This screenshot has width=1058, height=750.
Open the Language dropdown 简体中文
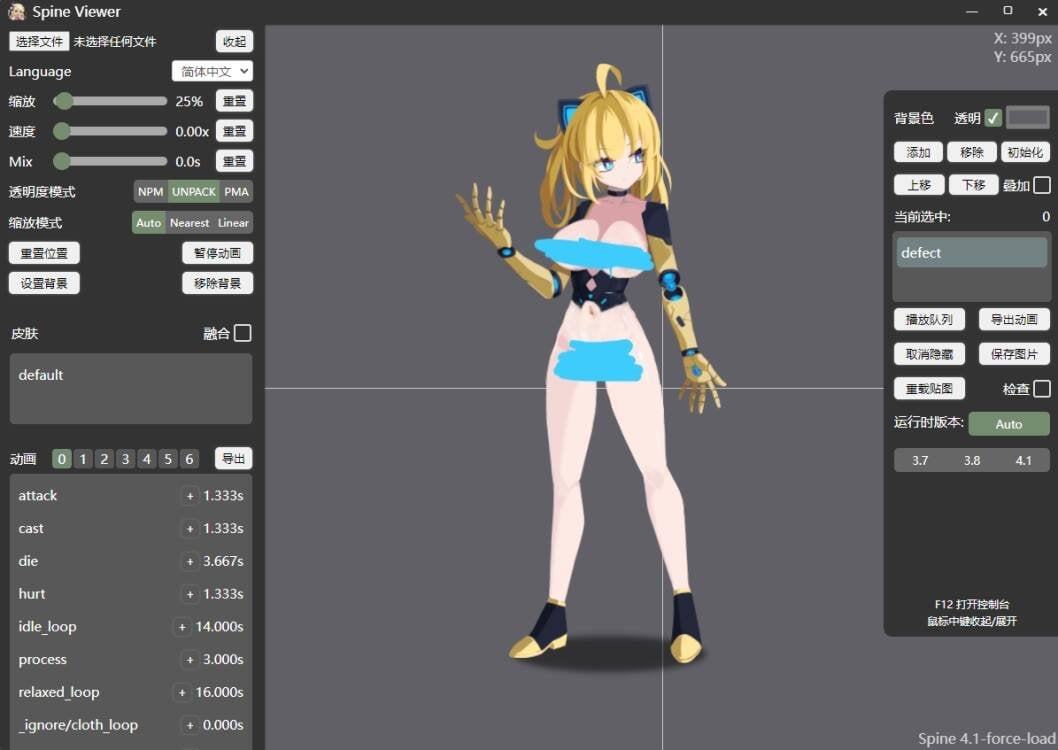tap(213, 71)
